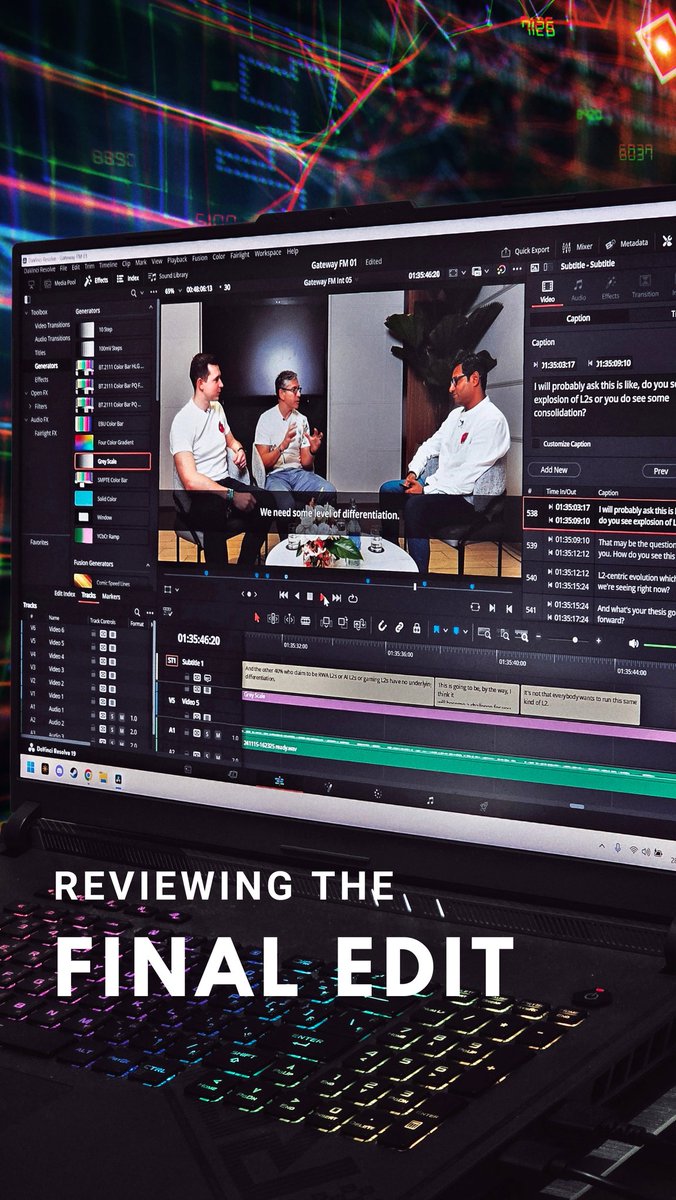Click the Stop button under viewer
Image resolution: width=676 pixels, height=1200 pixels.
tap(310, 597)
